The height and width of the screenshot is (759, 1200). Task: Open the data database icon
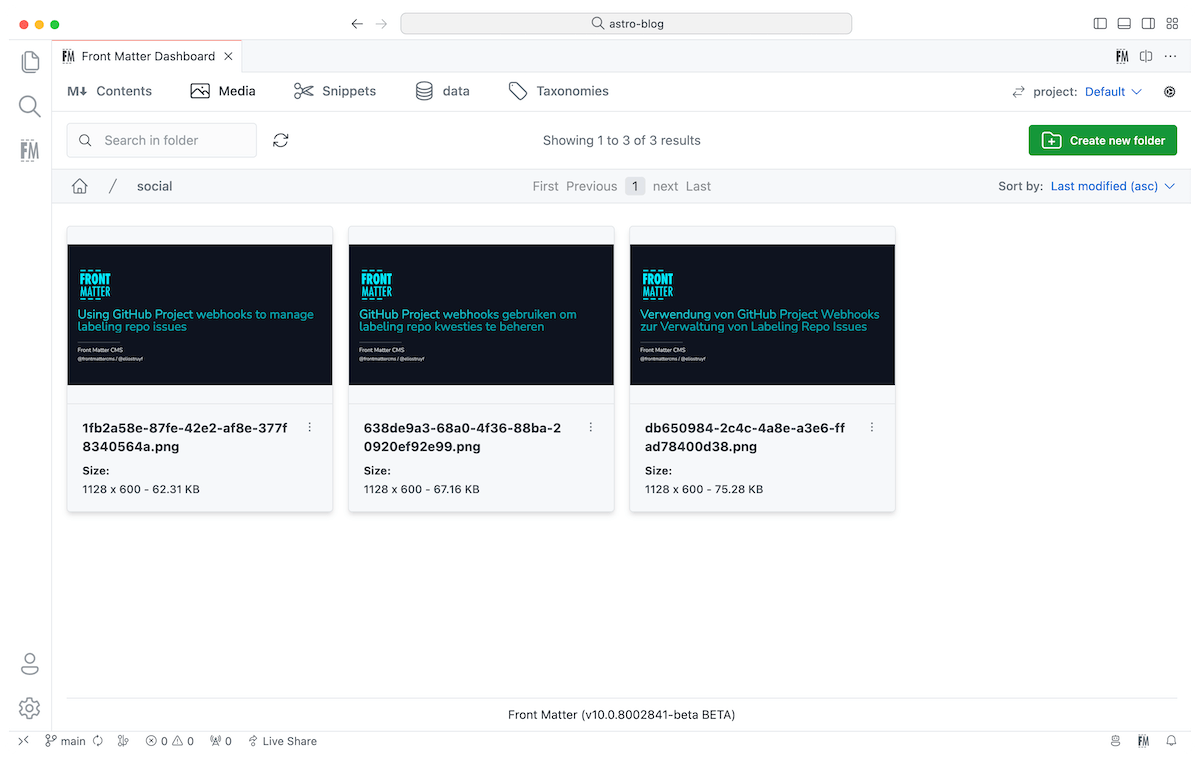pyautogui.click(x=424, y=91)
